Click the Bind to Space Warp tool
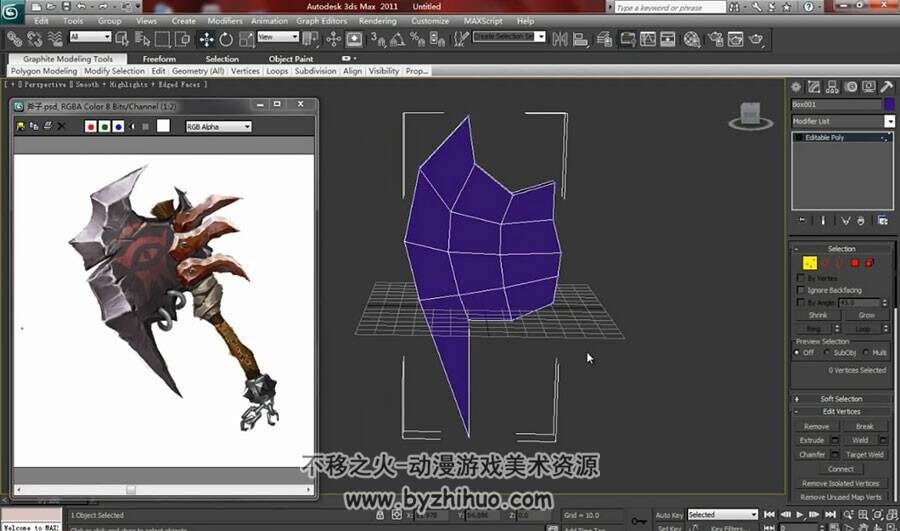This screenshot has height=531, width=900. point(55,39)
